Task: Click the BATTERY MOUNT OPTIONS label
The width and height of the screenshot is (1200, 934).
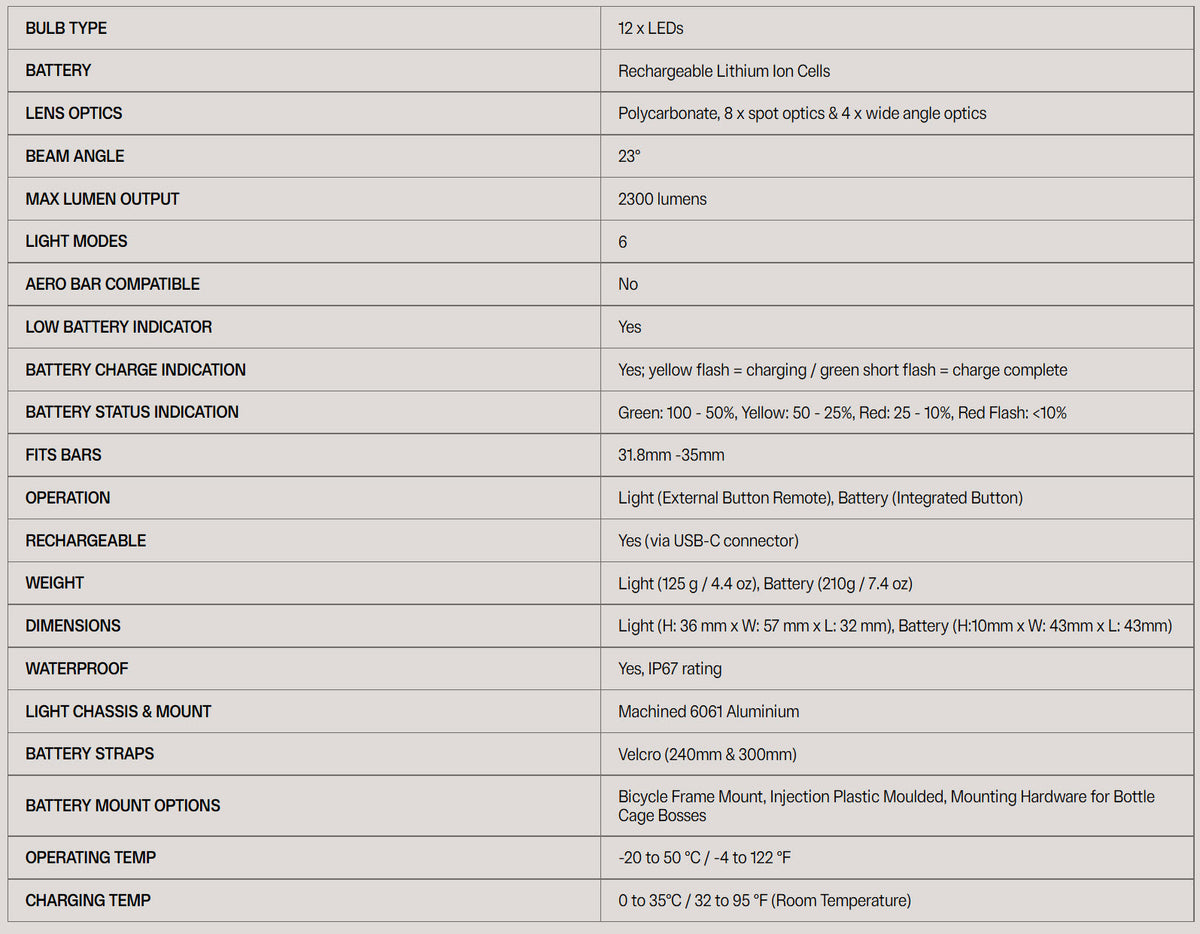Action: click(123, 806)
